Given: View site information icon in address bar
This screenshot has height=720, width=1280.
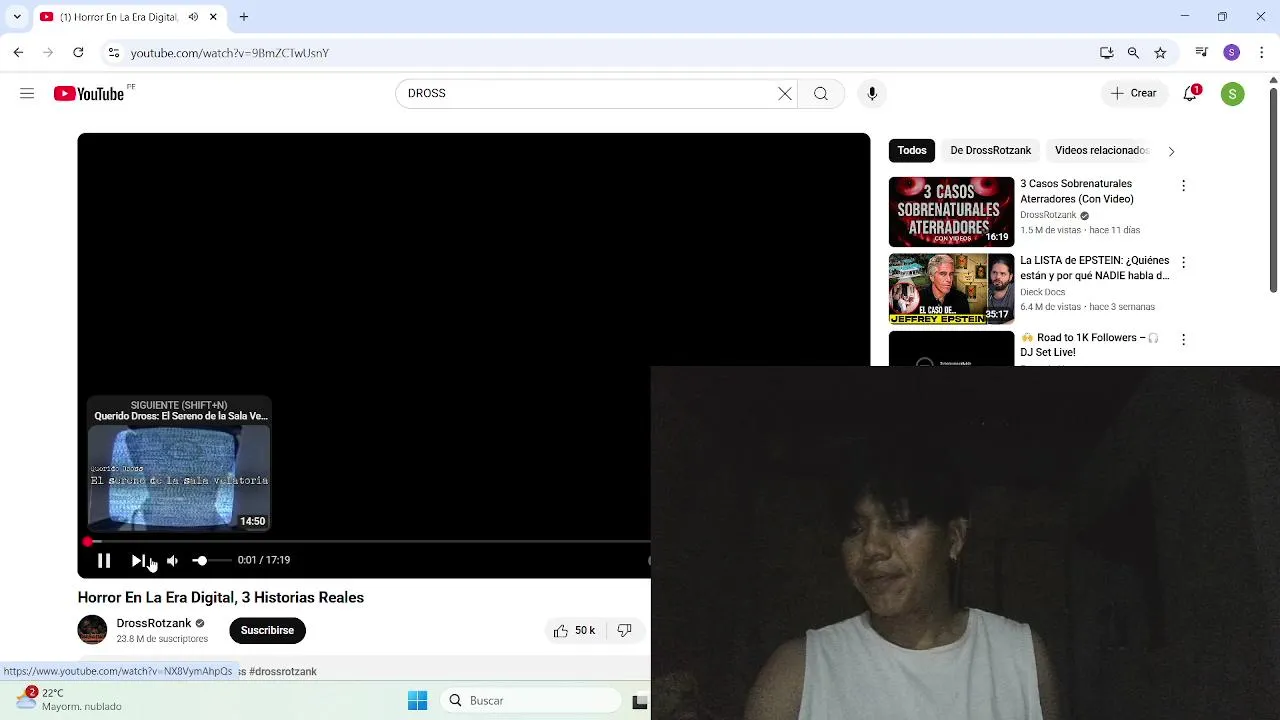Looking at the screenshot, I should tap(113, 53).
